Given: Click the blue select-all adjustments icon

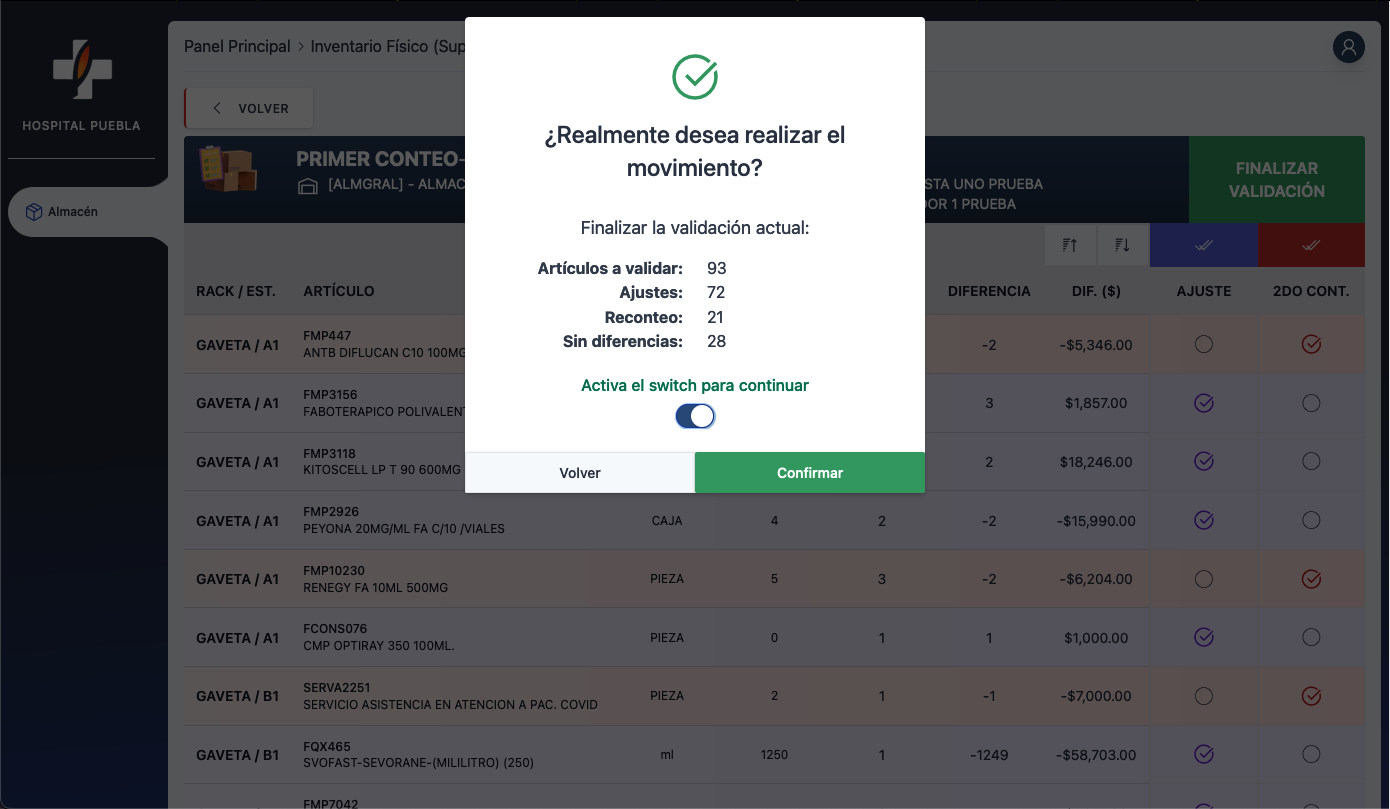Looking at the screenshot, I should coord(1203,245).
